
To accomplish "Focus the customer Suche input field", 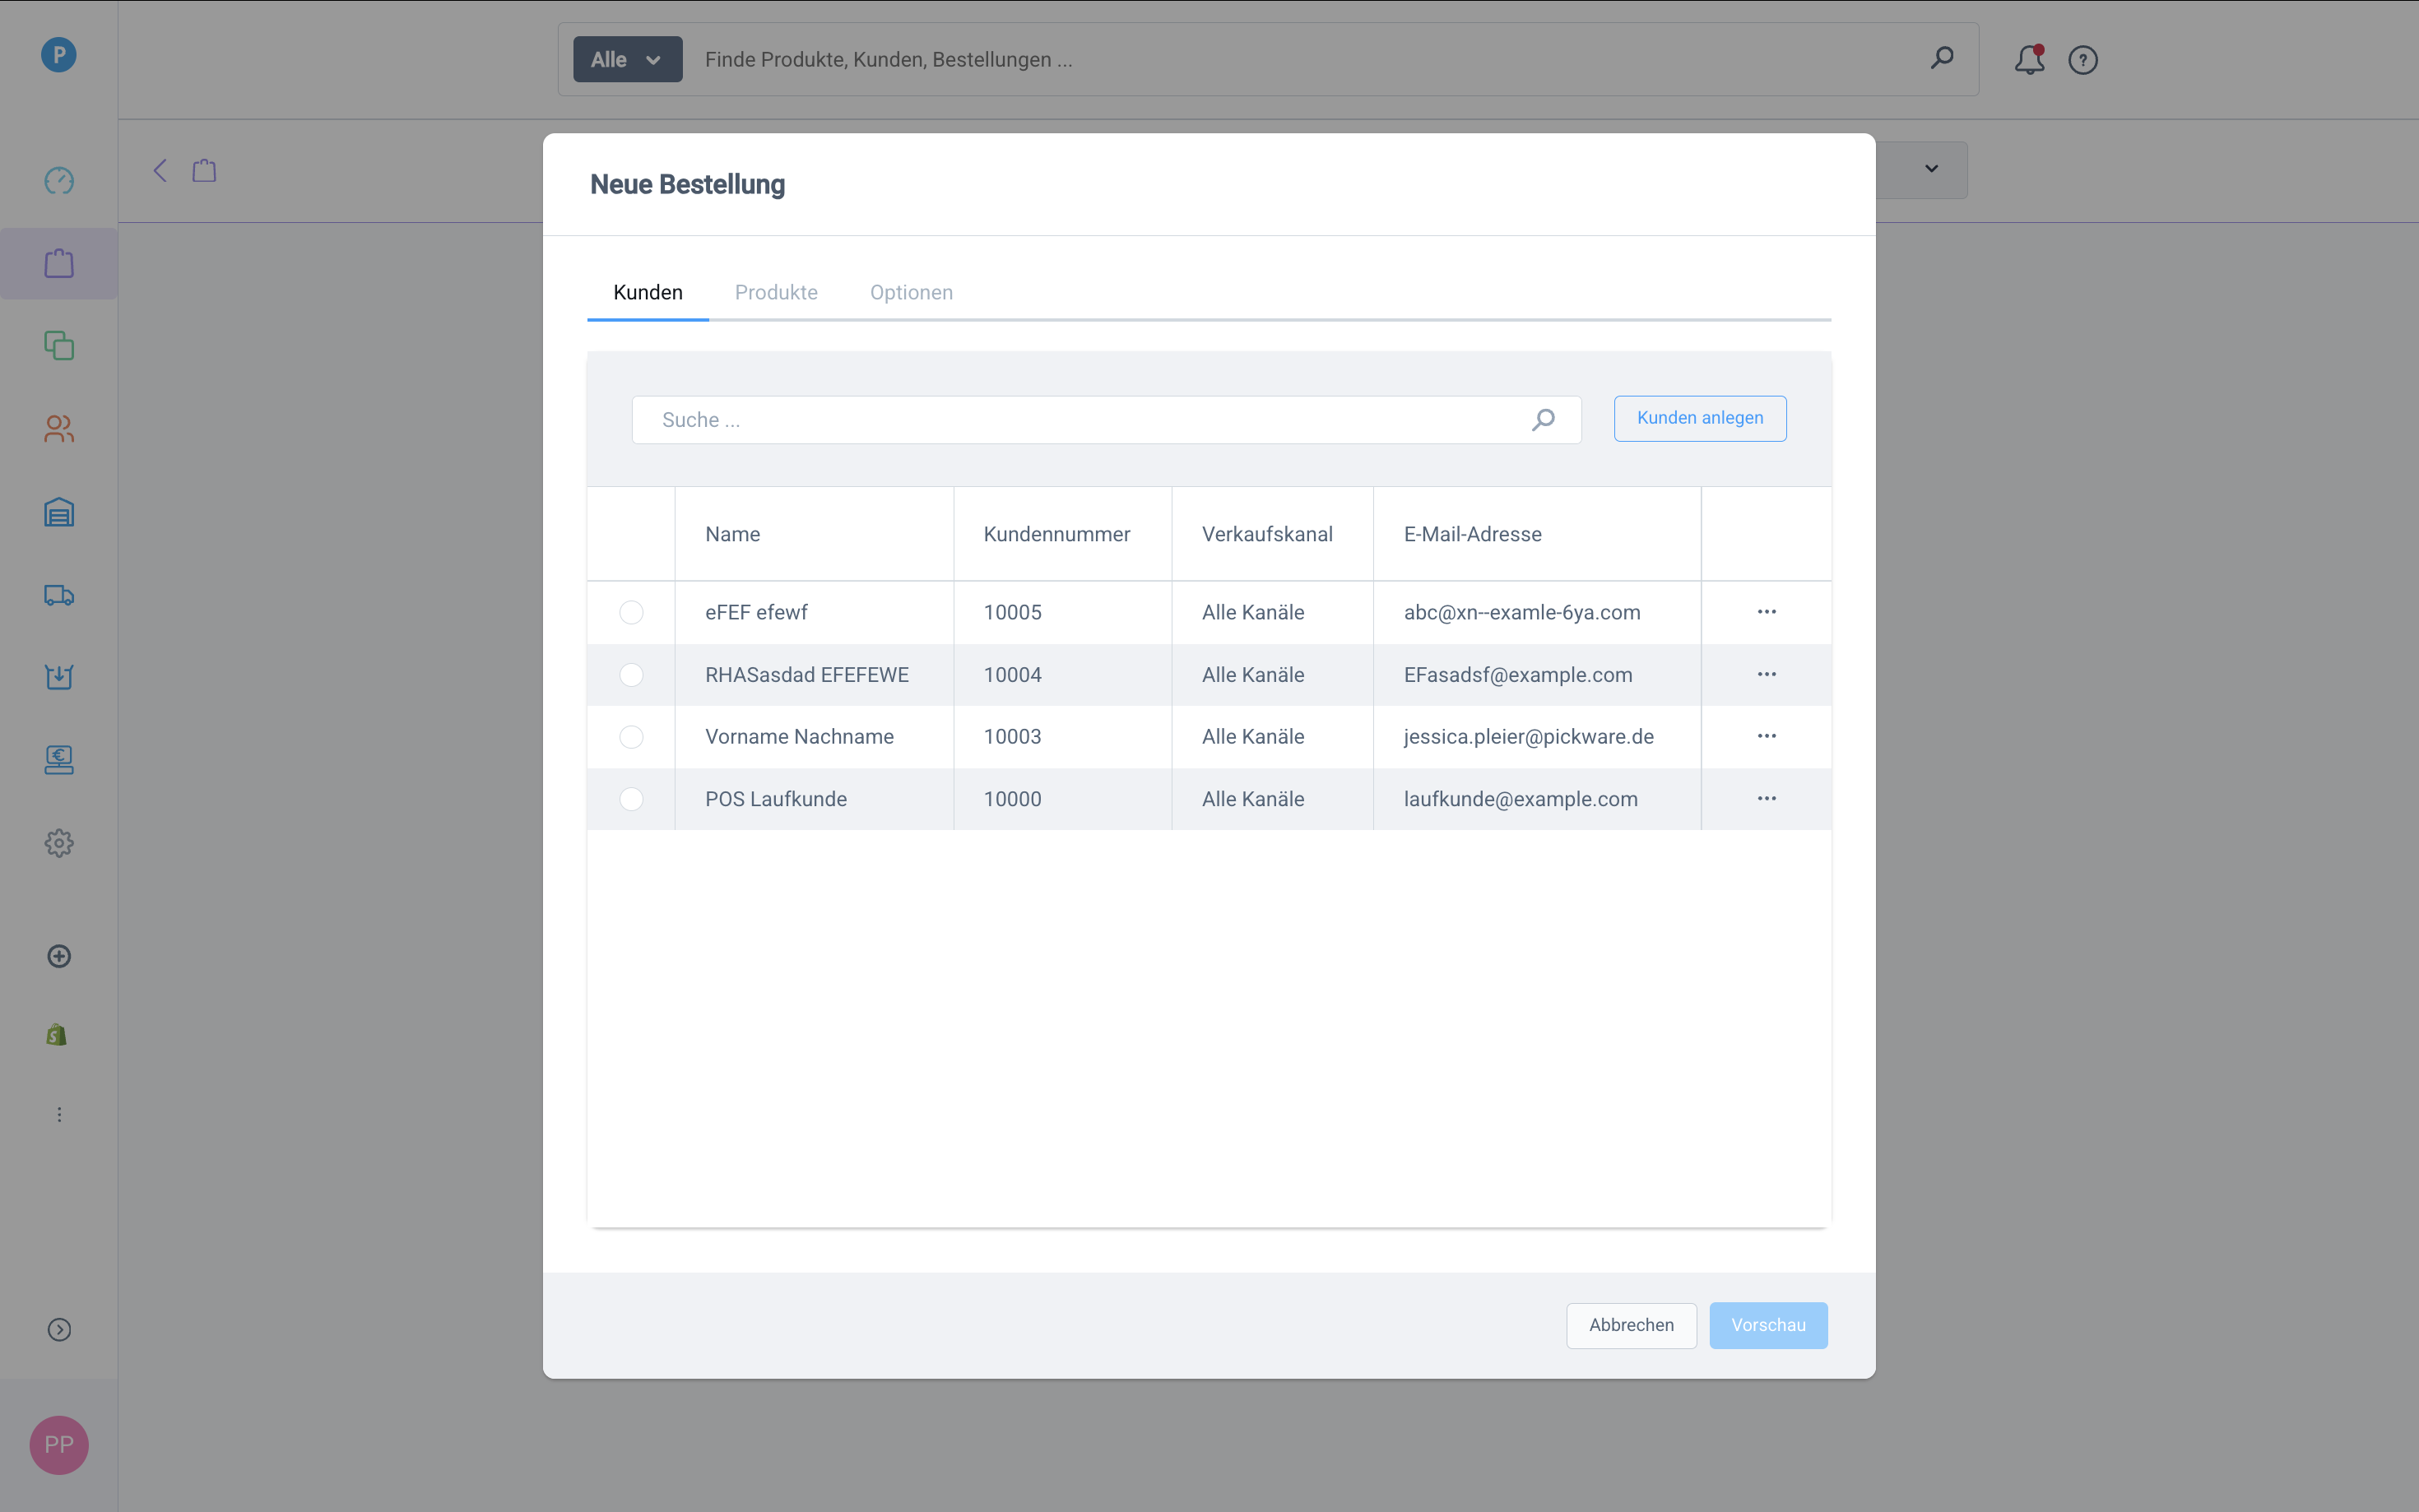I will tap(1090, 420).
